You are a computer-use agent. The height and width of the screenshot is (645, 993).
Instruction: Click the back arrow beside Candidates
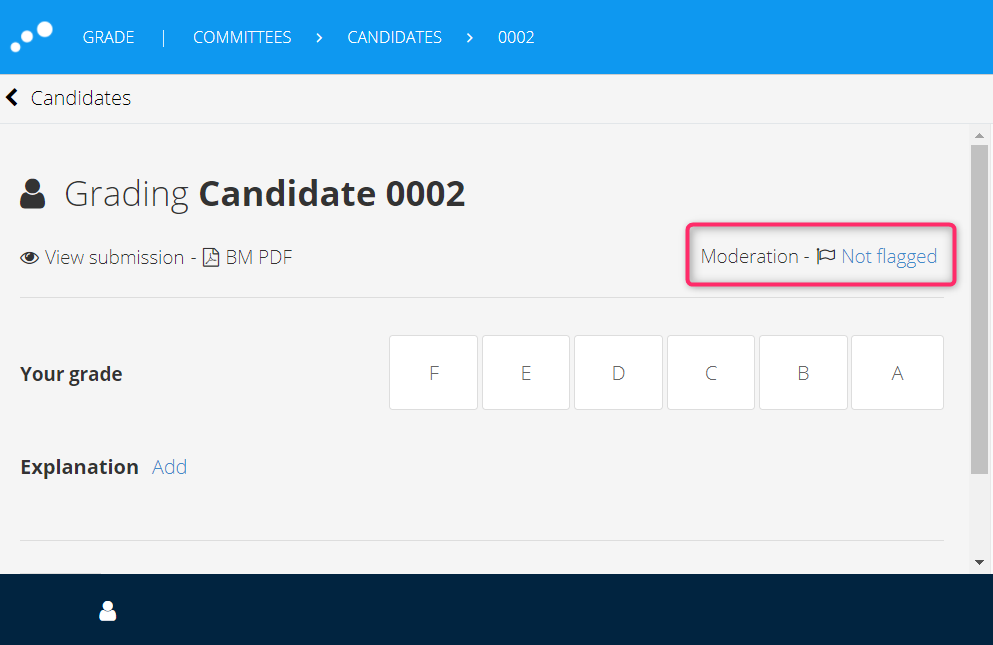(x=12, y=98)
